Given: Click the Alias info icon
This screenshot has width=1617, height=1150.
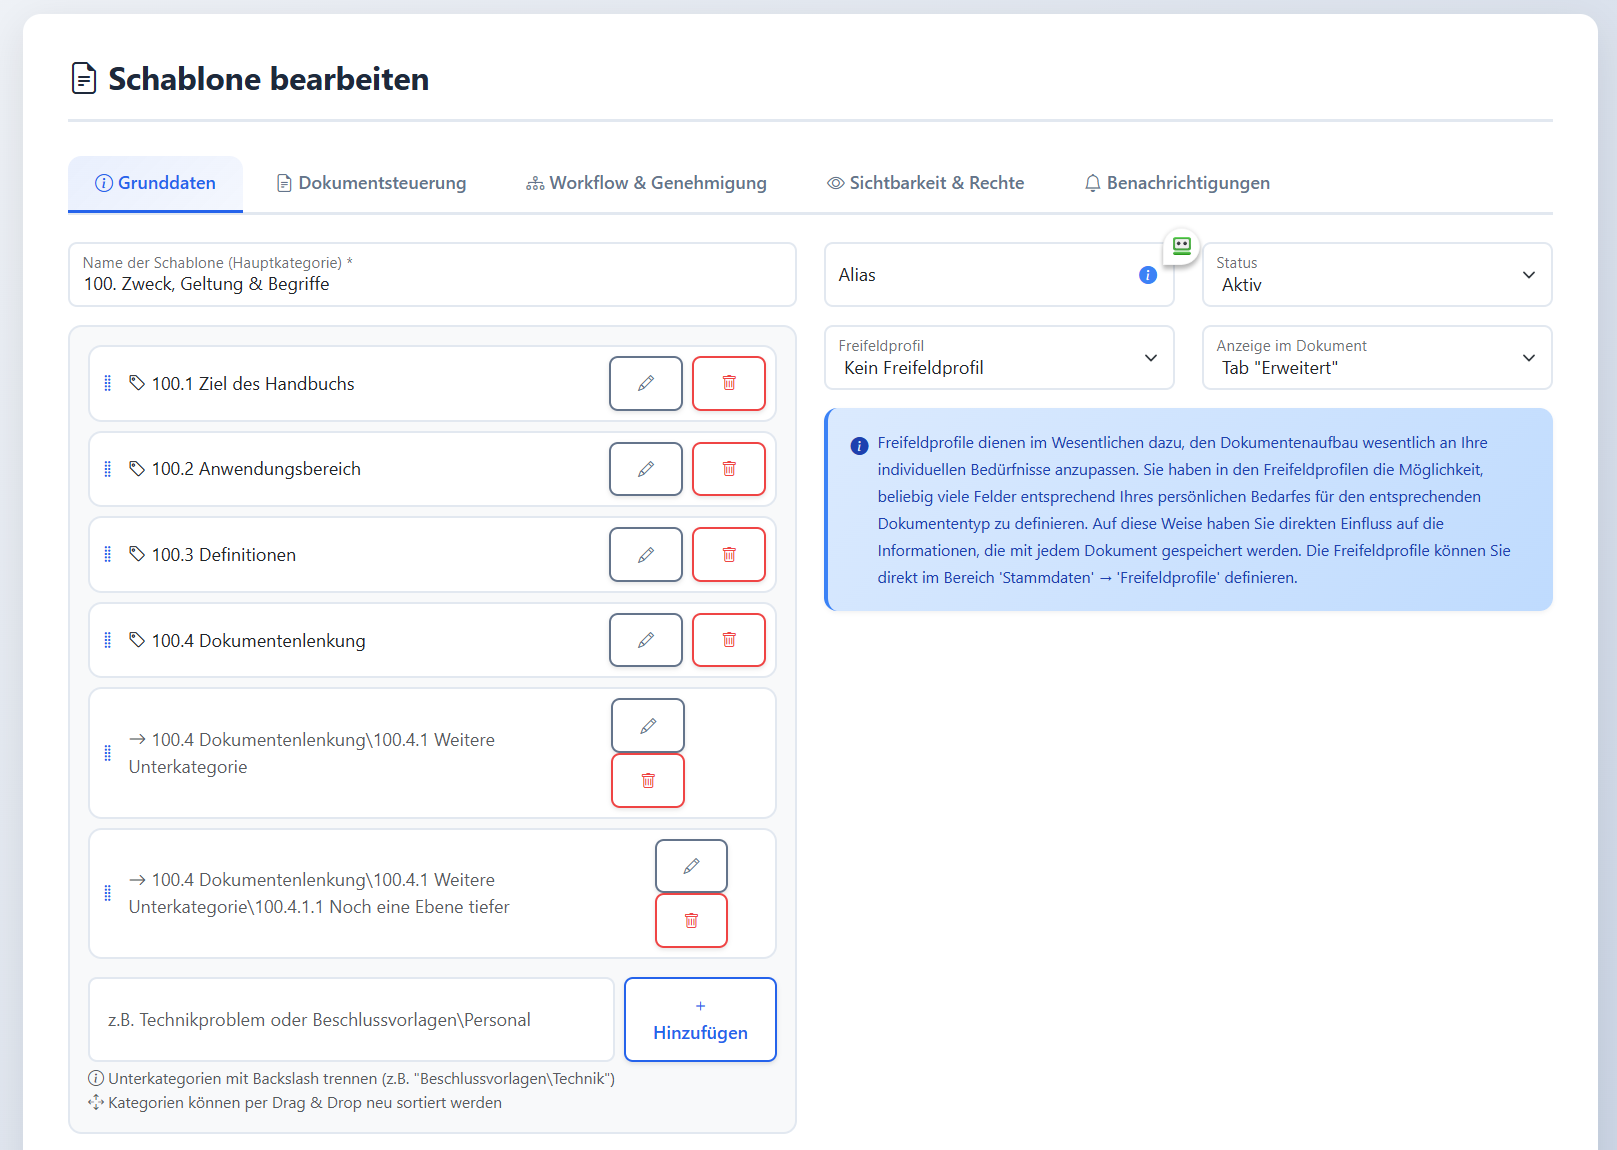Looking at the screenshot, I should (1147, 275).
